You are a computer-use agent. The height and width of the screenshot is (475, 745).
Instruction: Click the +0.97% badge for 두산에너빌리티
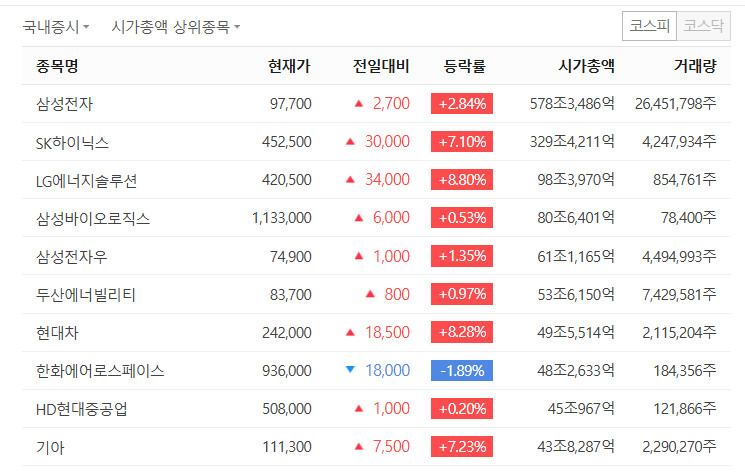(462, 294)
